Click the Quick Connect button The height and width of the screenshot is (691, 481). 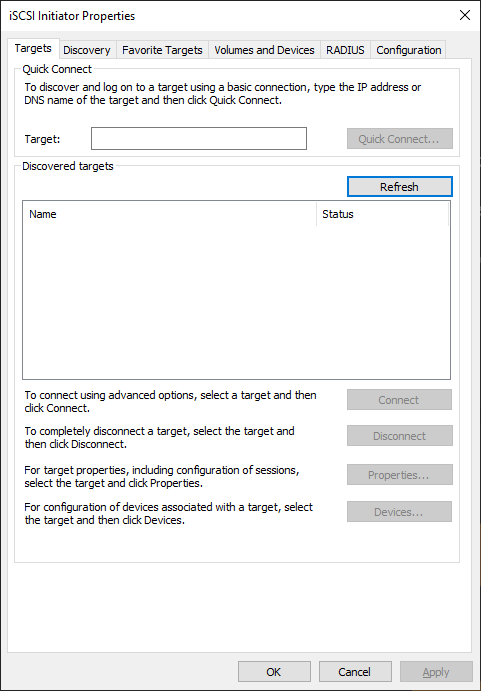point(399,139)
